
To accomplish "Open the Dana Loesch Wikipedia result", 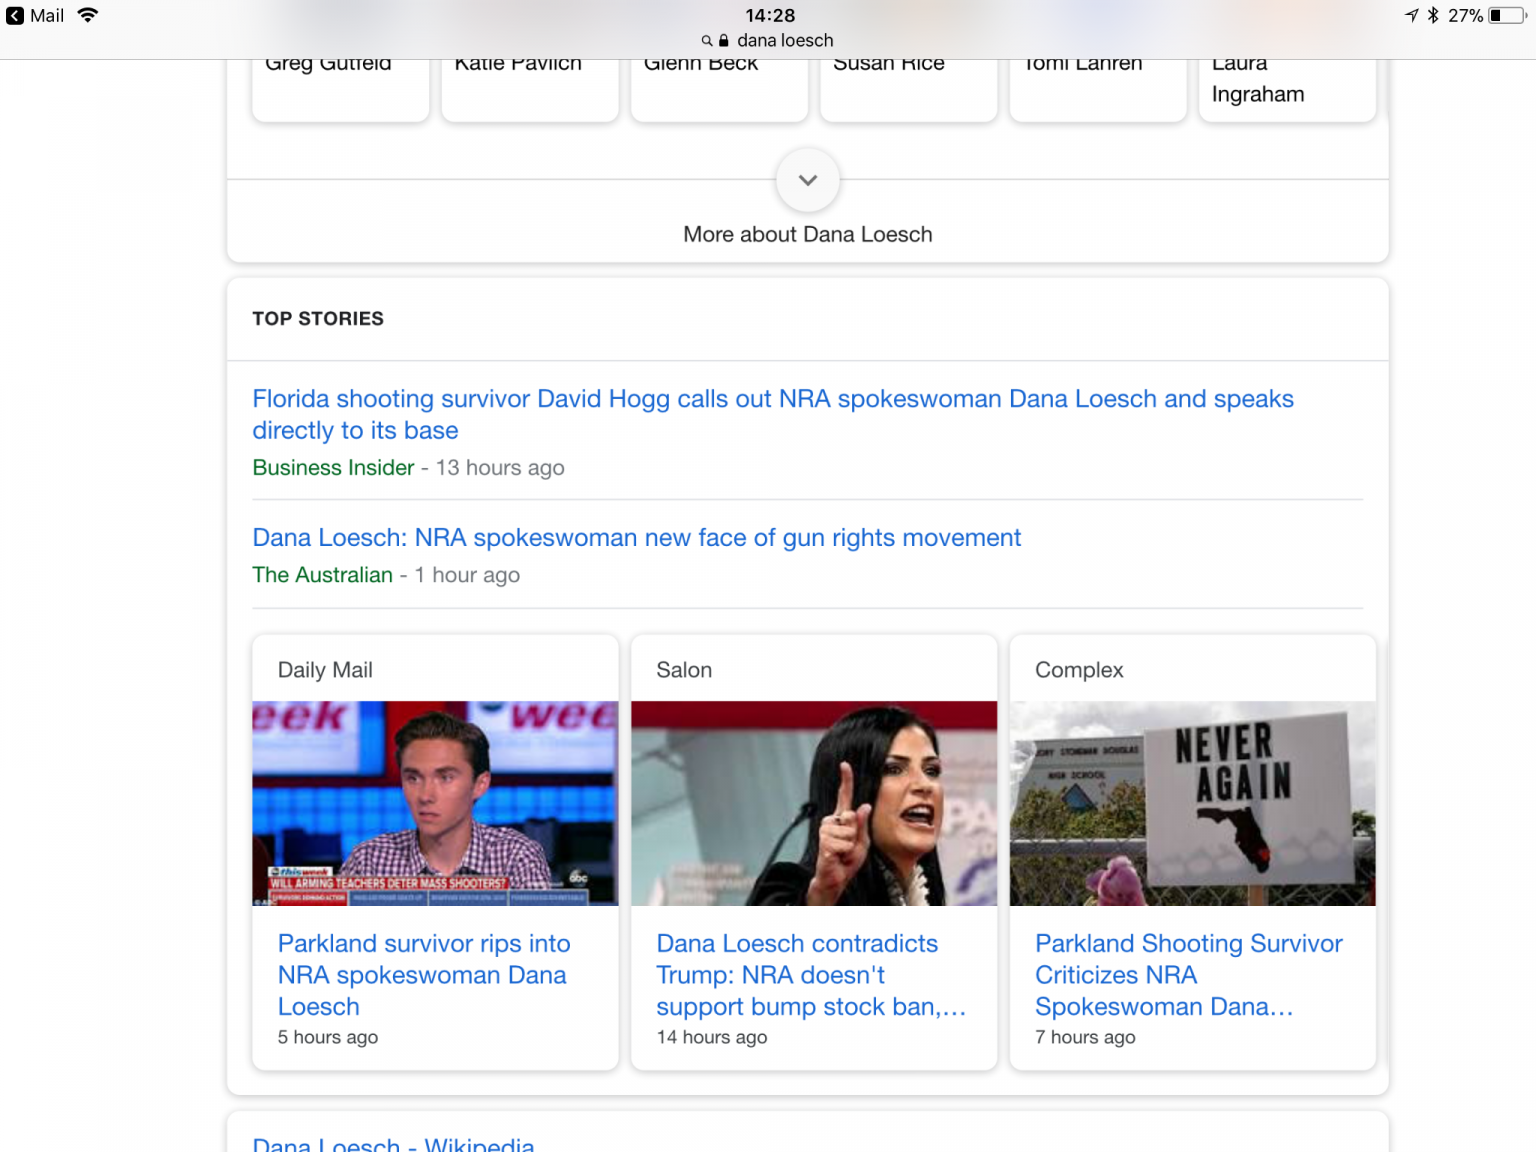I will (393, 1144).
